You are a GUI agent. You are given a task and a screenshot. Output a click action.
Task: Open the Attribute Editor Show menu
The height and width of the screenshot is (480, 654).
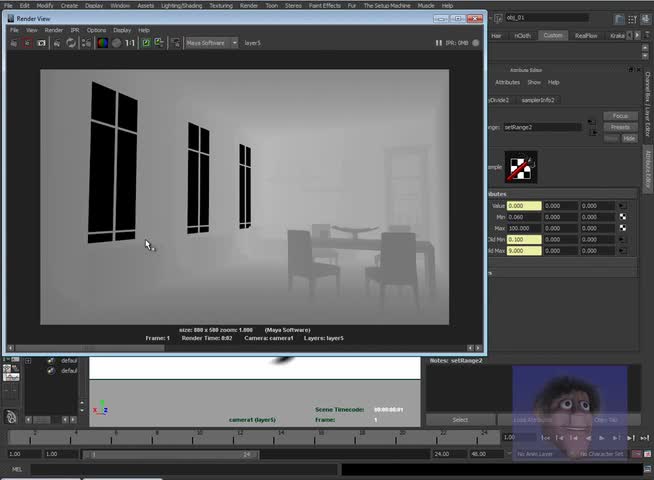coord(534,83)
